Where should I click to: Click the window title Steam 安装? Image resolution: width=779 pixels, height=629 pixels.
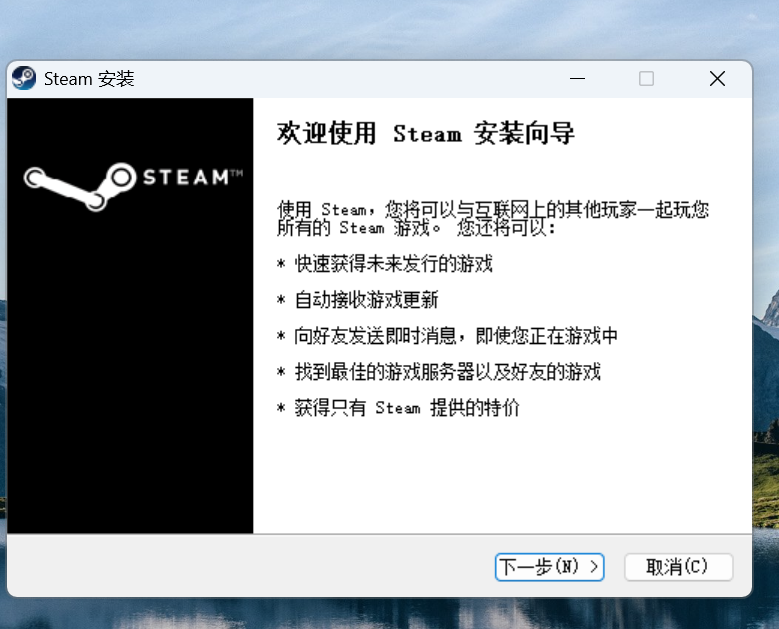tap(89, 79)
